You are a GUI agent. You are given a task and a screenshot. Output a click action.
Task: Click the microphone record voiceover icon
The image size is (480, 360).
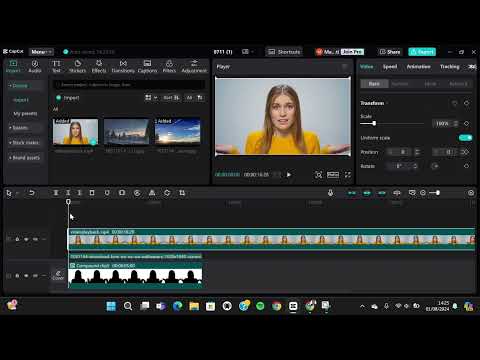pyautogui.click(x=330, y=193)
